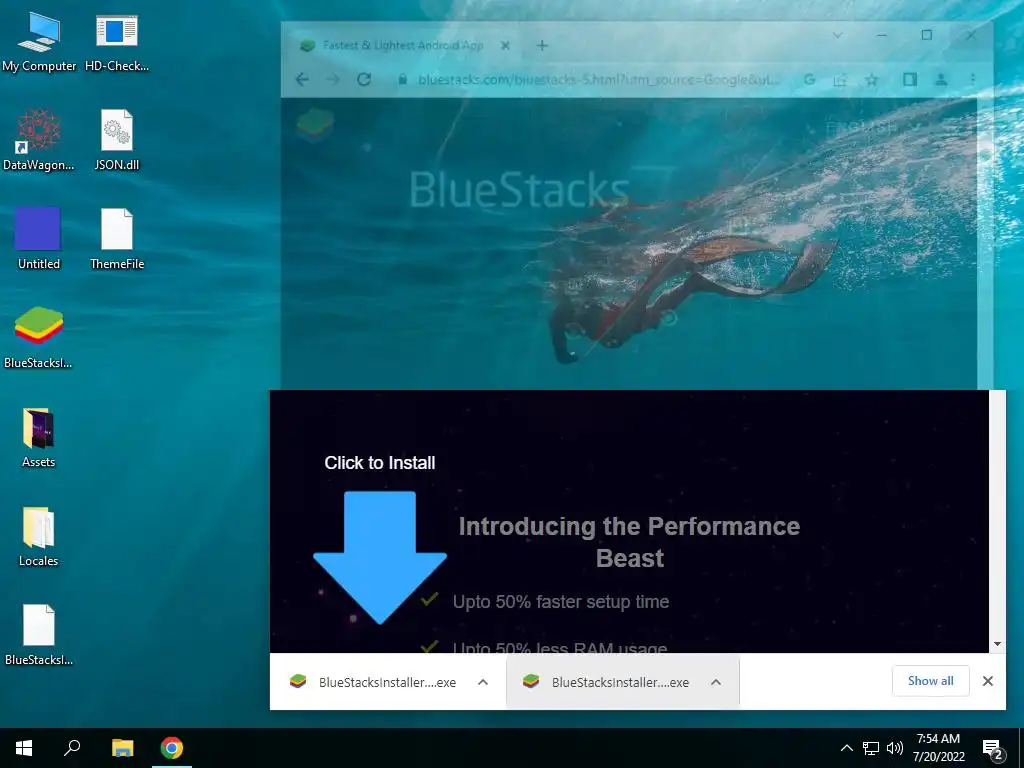Click the padlock site info icon
1024x768 pixels.
(x=403, y=80)
